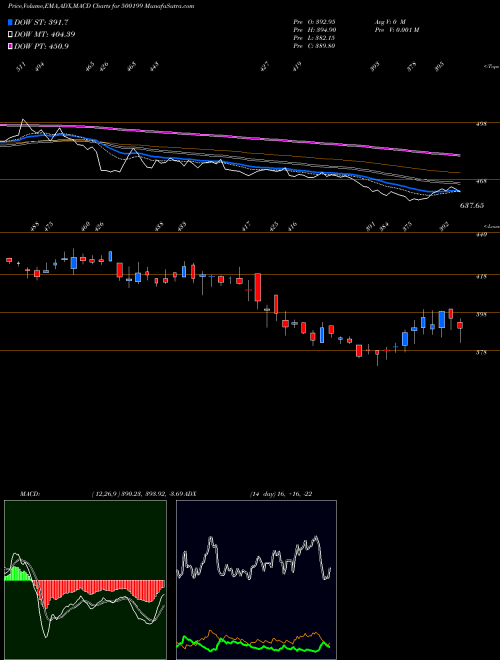
Task: Click the 'Pre O: 392.95' open value
Action: 314,21
